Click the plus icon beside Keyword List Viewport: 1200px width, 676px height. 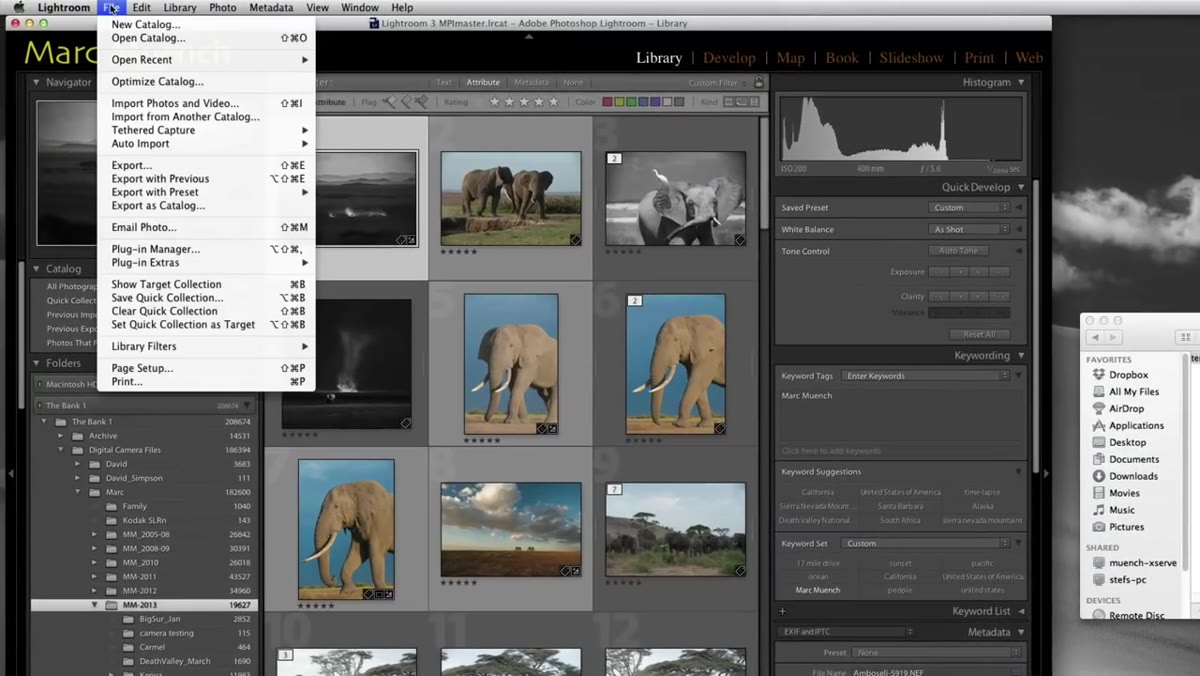click(x=783, y=611)
